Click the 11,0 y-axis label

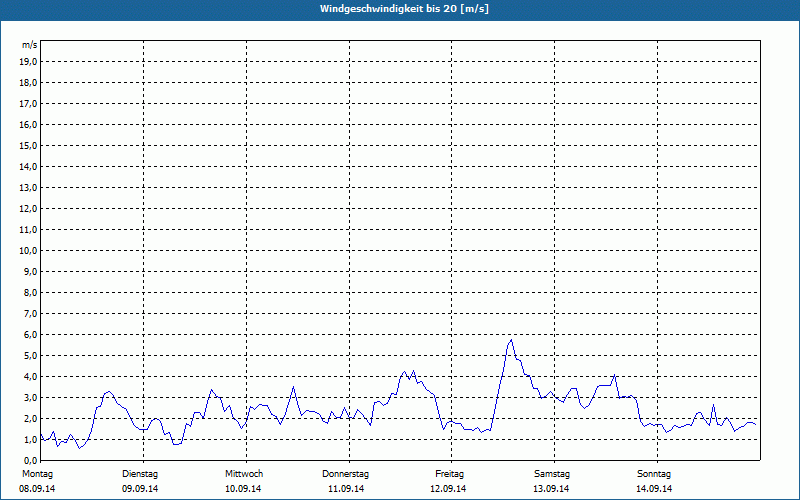point(28,230)
